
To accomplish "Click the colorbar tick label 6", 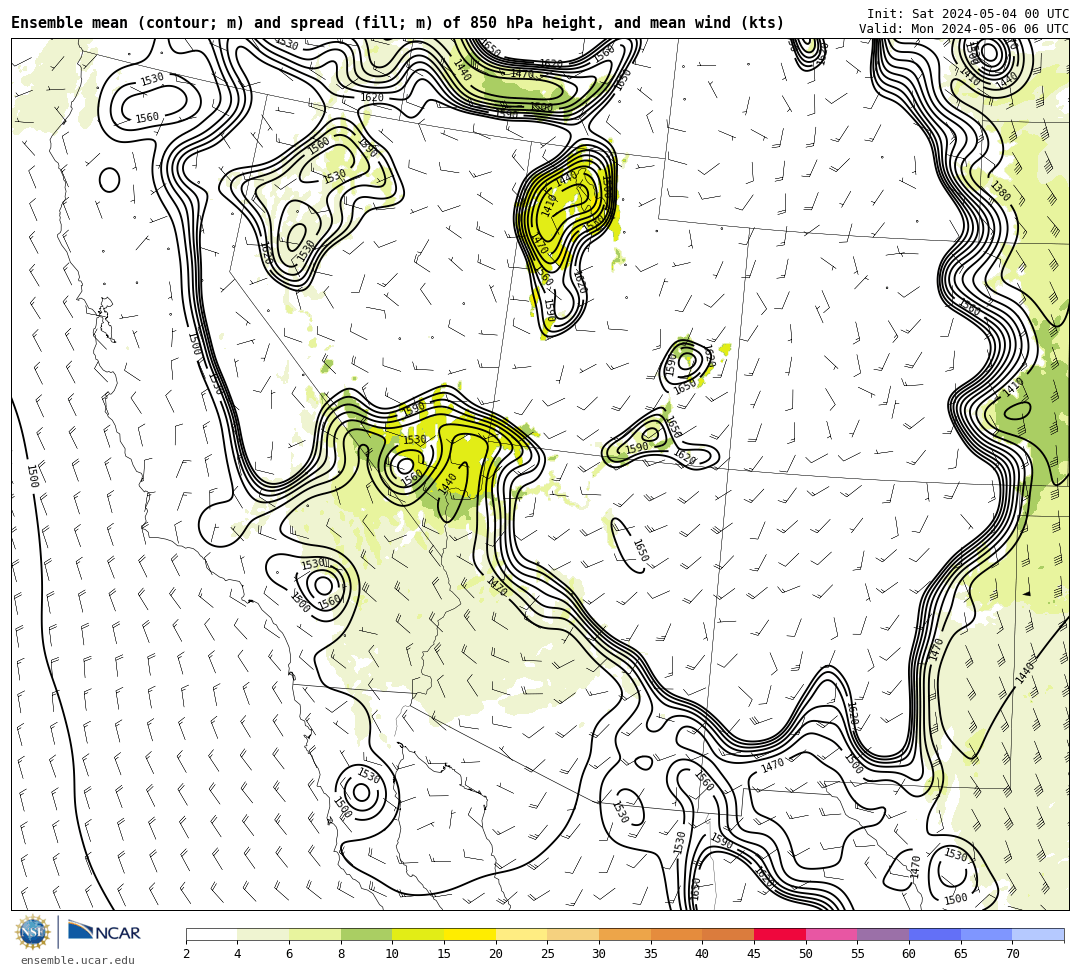I will (x=289, y=954).
